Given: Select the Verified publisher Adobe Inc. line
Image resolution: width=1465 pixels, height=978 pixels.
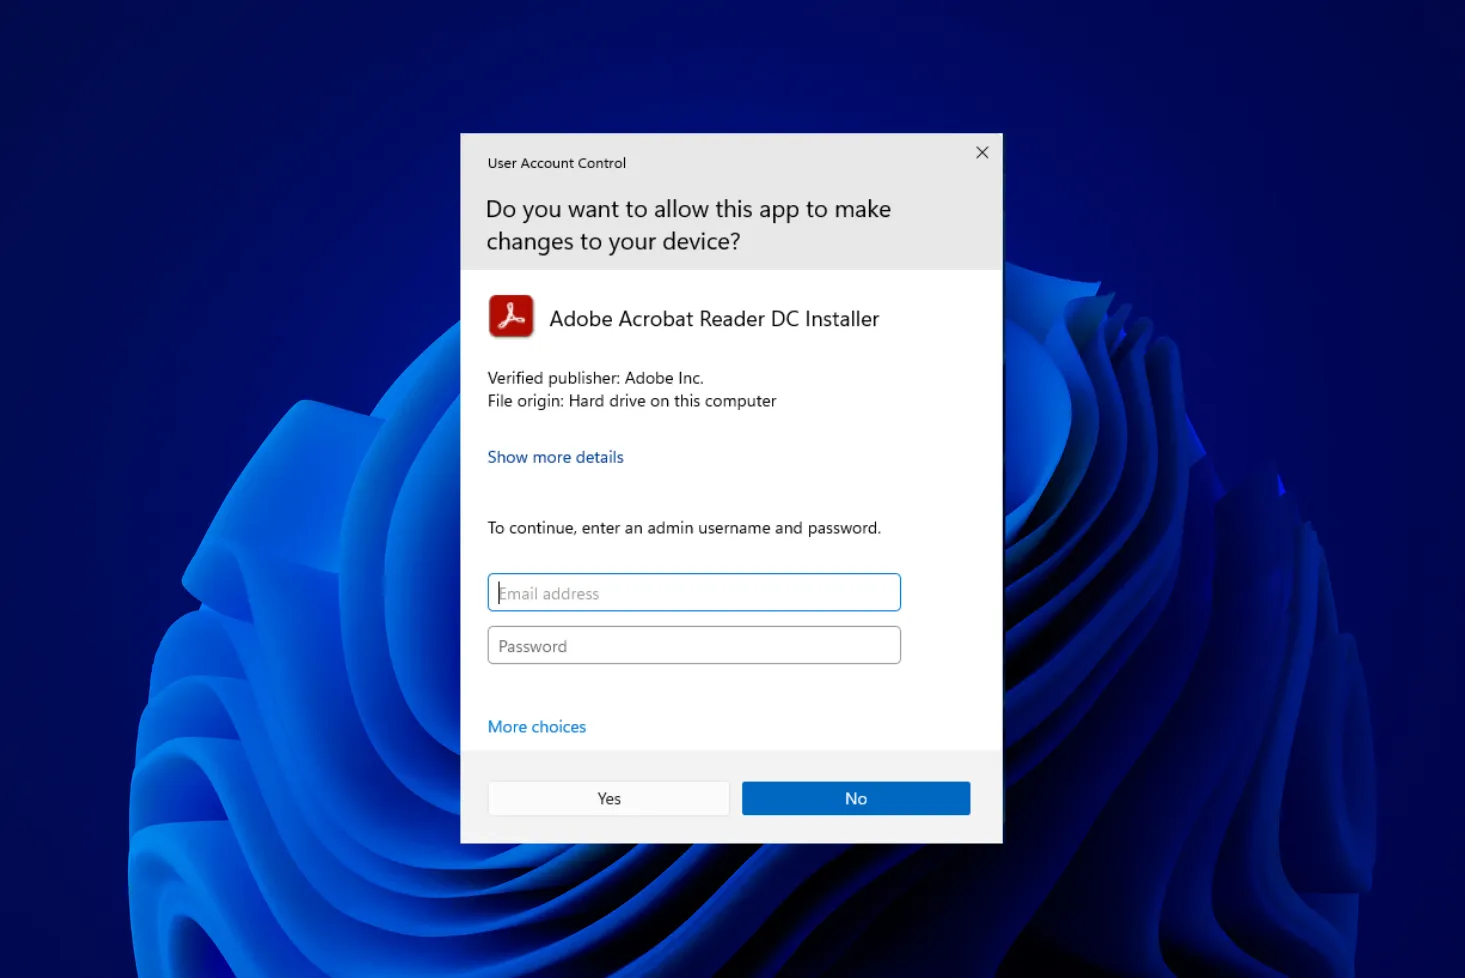Looking at the screenshot, I should pyautogui.click(x=595, y=378).
